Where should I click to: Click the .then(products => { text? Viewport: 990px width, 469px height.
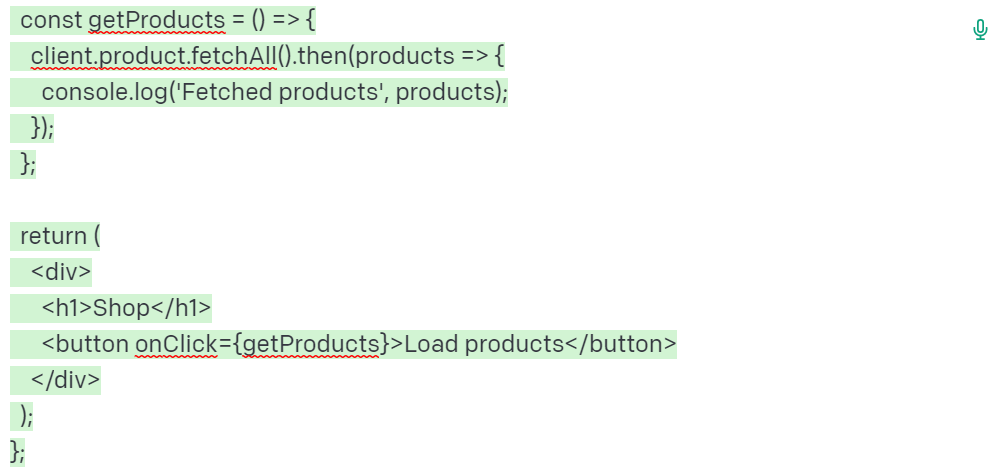pos(391,57)
